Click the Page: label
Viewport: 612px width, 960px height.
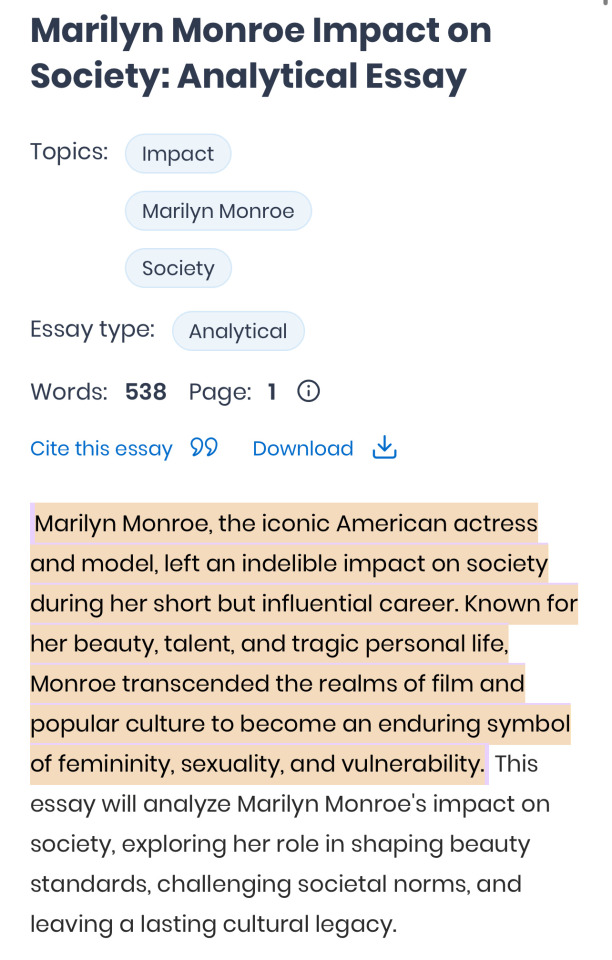tap(220, 392)
